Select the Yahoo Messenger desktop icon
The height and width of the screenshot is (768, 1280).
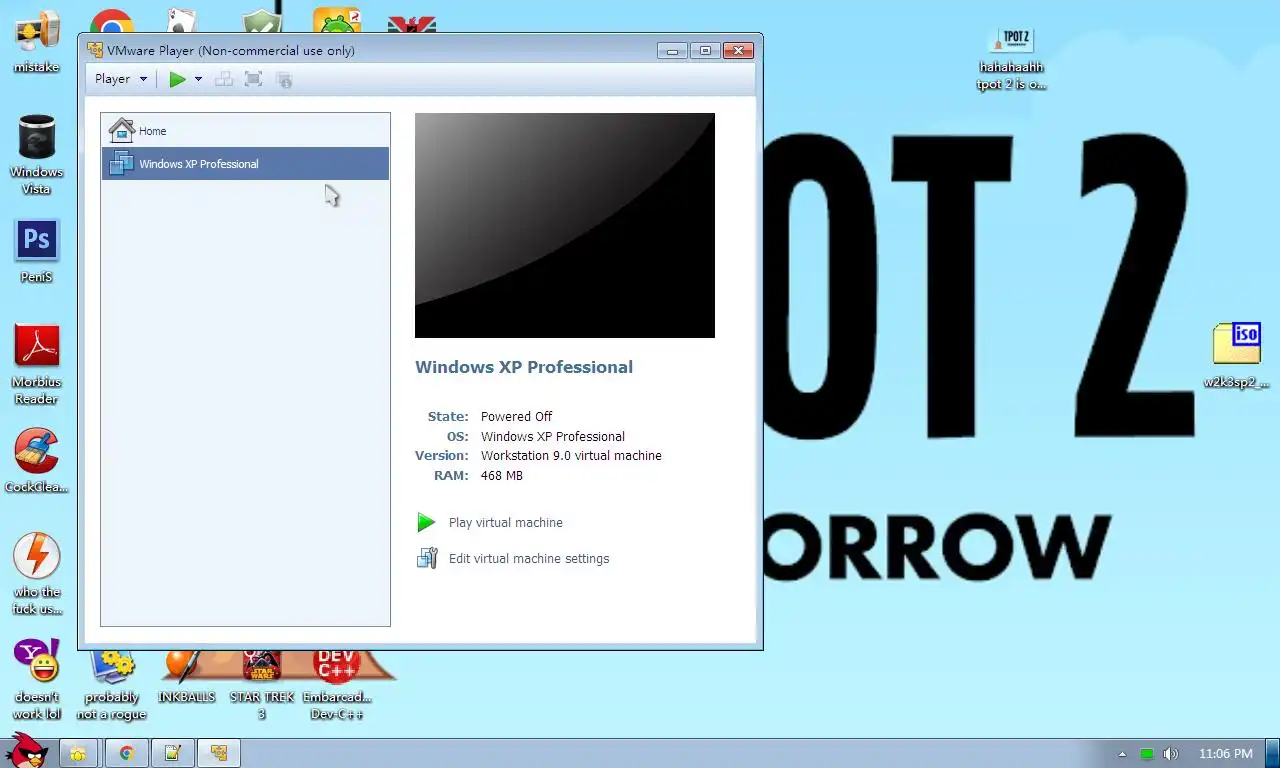point(36,678)
